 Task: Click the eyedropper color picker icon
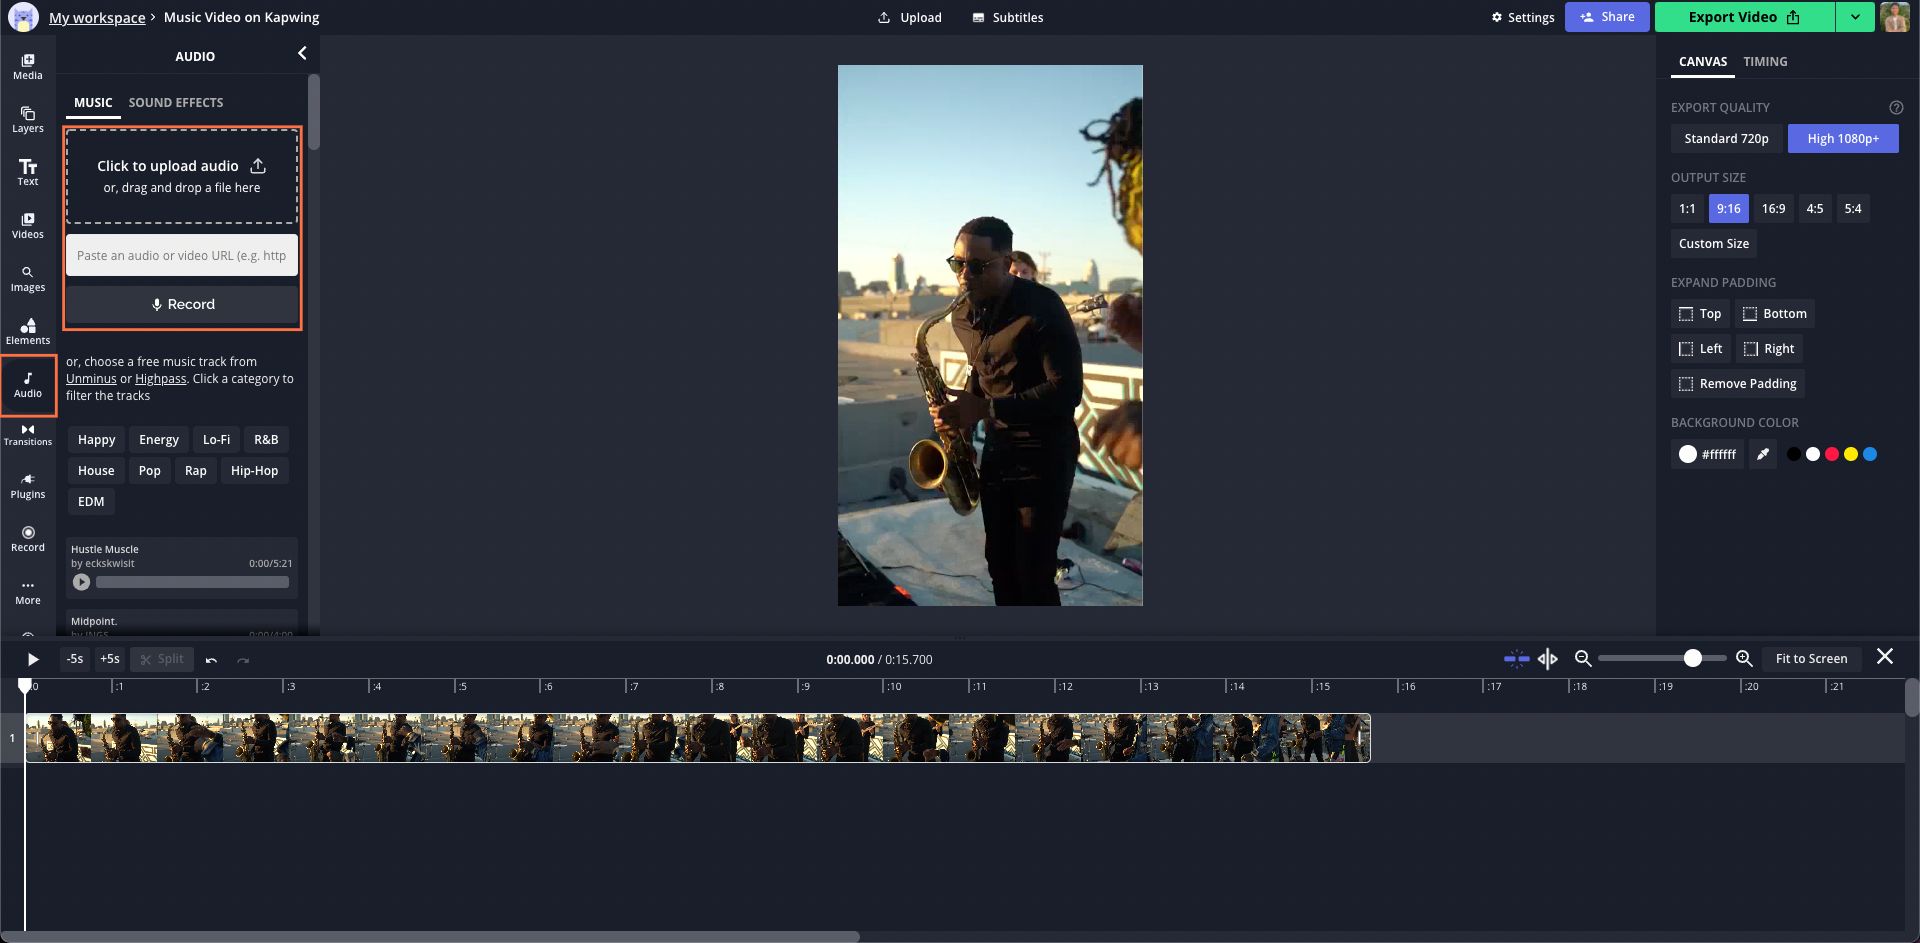(x=1763, y=454)
